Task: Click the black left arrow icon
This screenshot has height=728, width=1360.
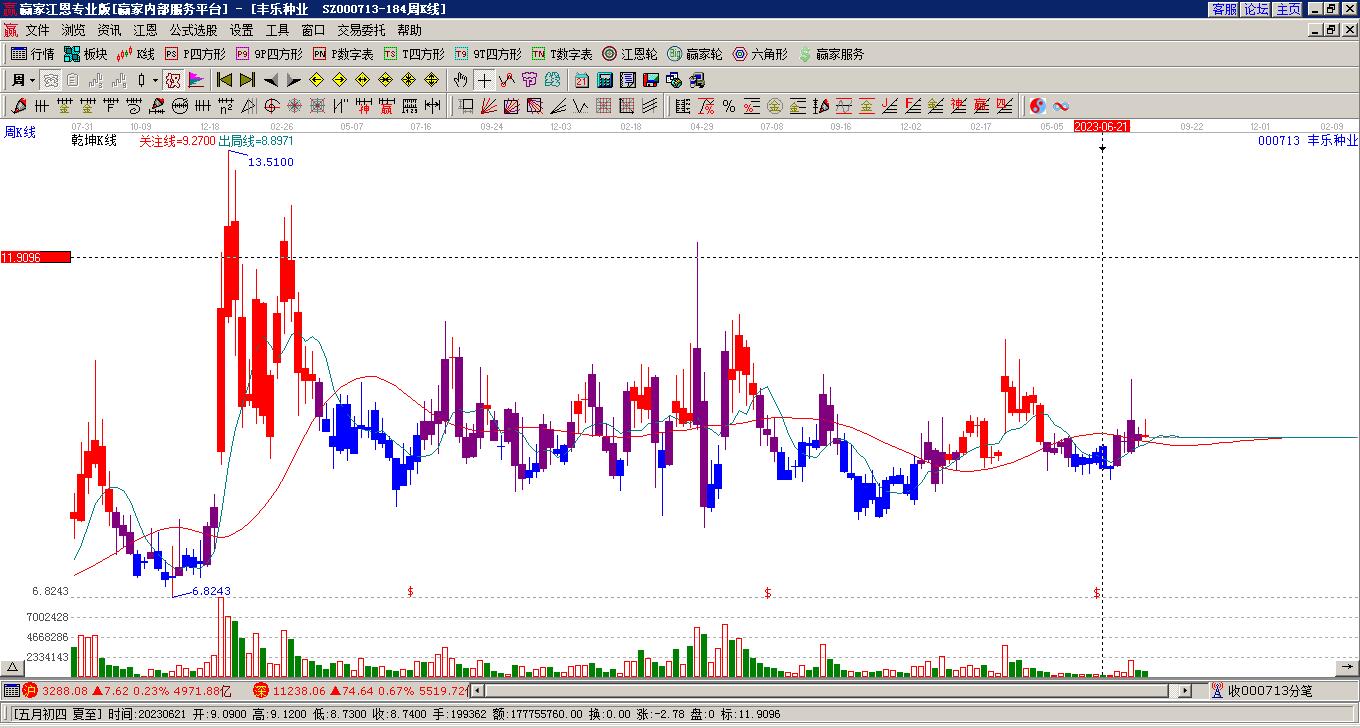Action: pos(271,80)
